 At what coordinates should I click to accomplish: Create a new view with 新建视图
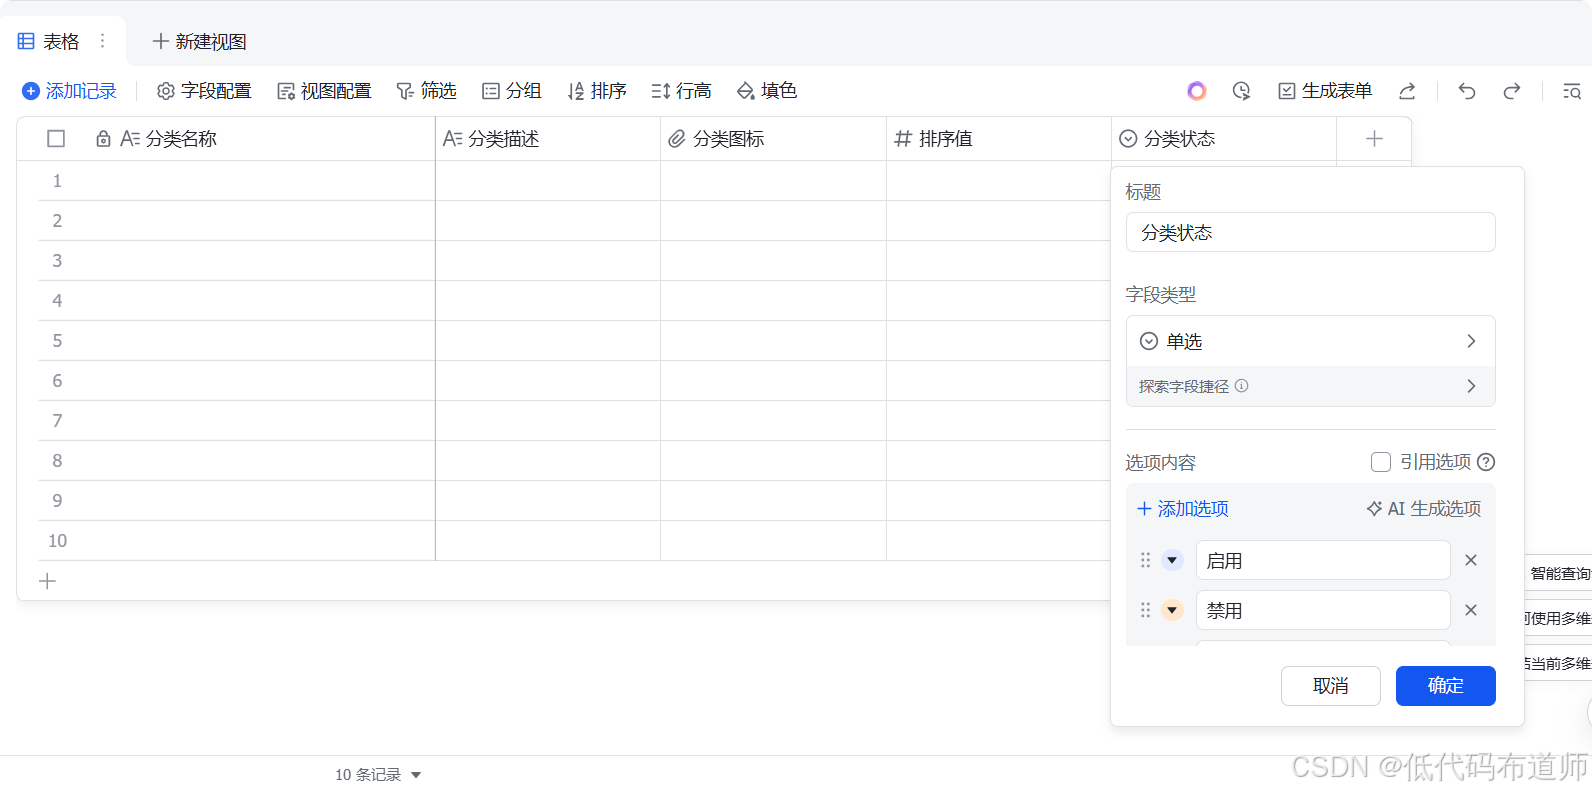click(x=199, y=41)
